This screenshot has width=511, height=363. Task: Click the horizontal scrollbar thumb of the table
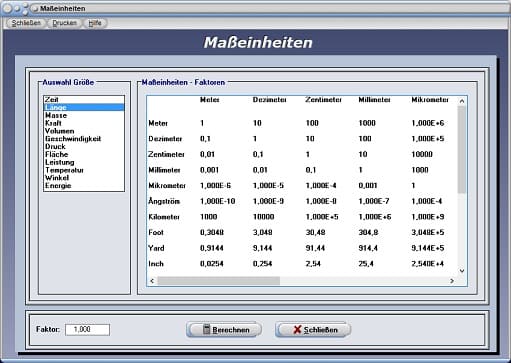(x=219, y=281)
